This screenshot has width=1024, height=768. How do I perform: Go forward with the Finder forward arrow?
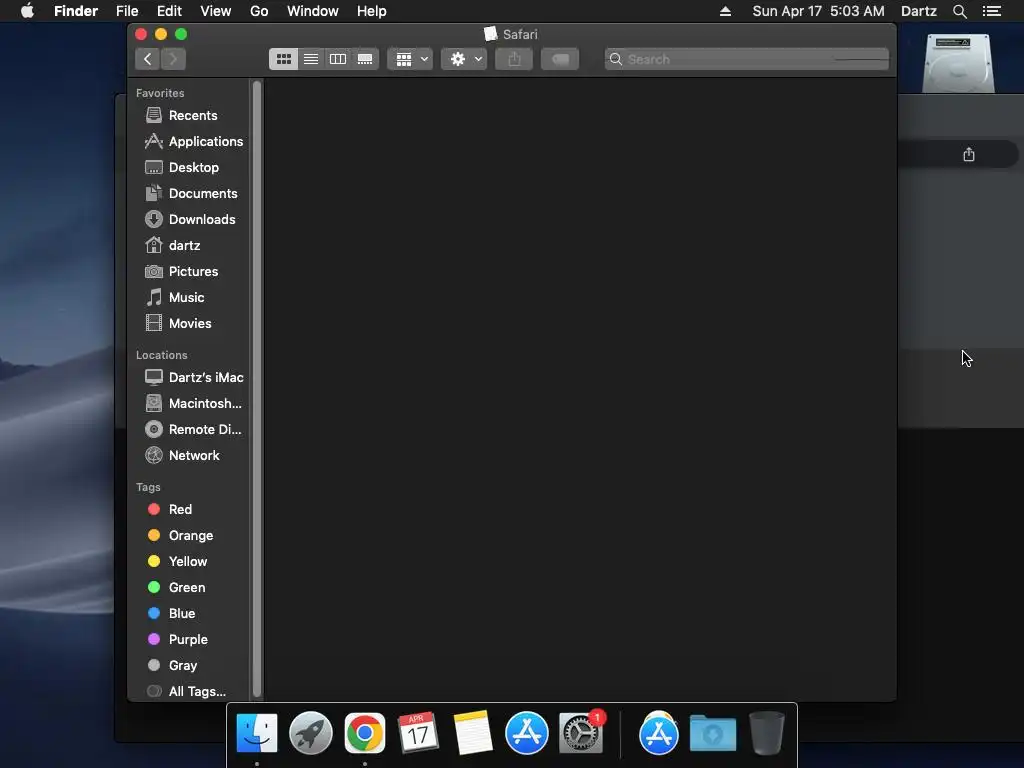173,59
